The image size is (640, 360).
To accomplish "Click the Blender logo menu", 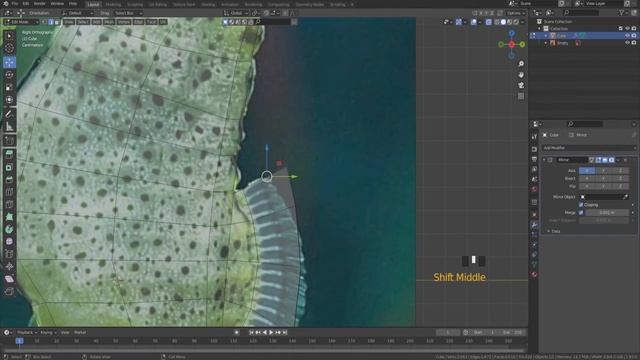I will tap(5, 4).
